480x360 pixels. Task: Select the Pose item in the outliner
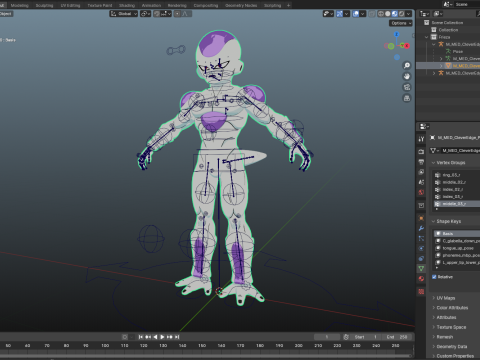coord(458,51)
